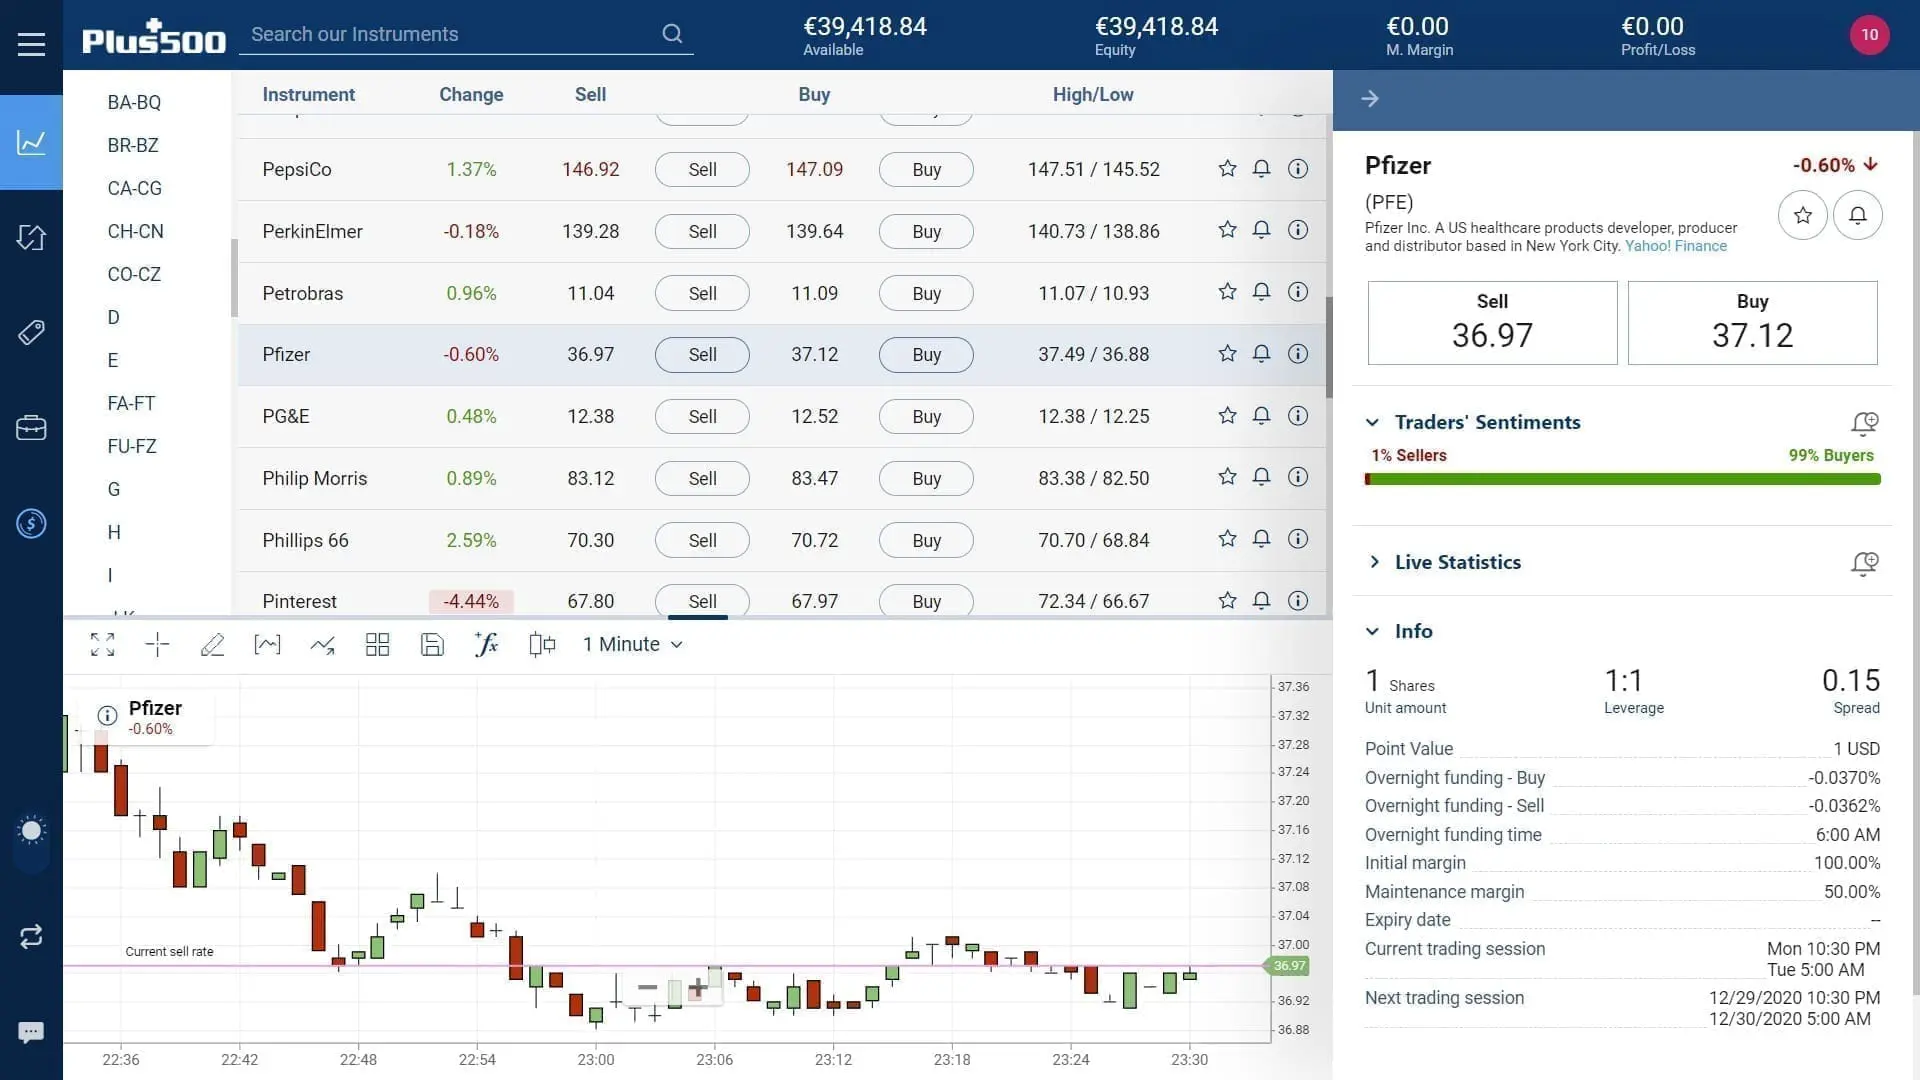The height and width of the screenshot is (1080, 1920).
Task: Sort by the High/Low column header
Action: (x=1093, y=94)
